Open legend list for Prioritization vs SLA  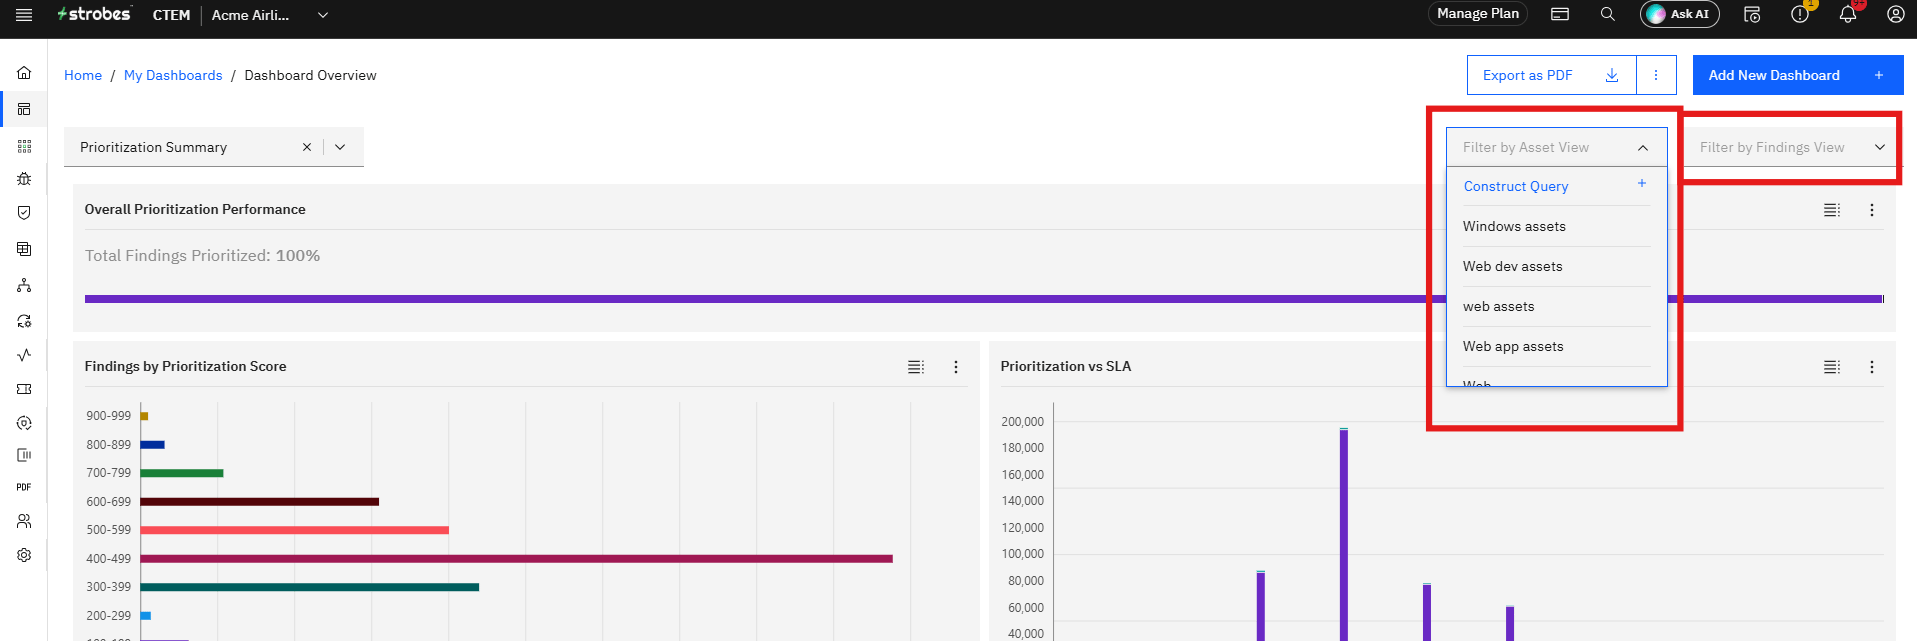(x=1832, y=367)
